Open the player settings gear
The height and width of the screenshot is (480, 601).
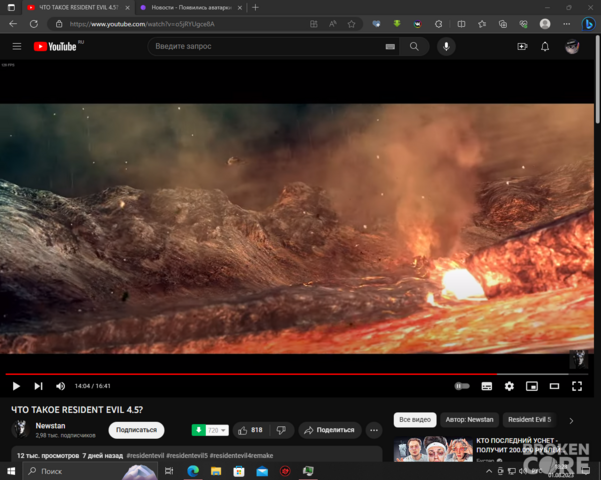tap(509, 386)
